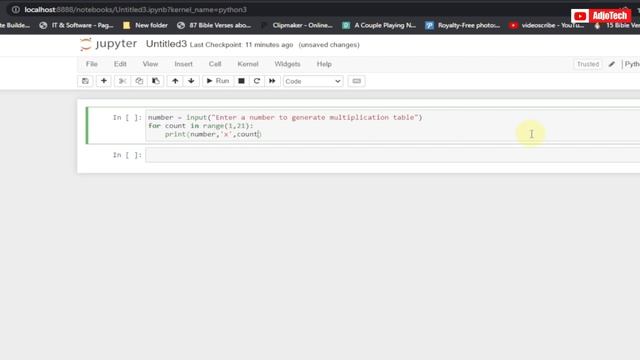Screen dimensions: 640x360
Task: Open the Cell menu
Action: pos(215,64)
